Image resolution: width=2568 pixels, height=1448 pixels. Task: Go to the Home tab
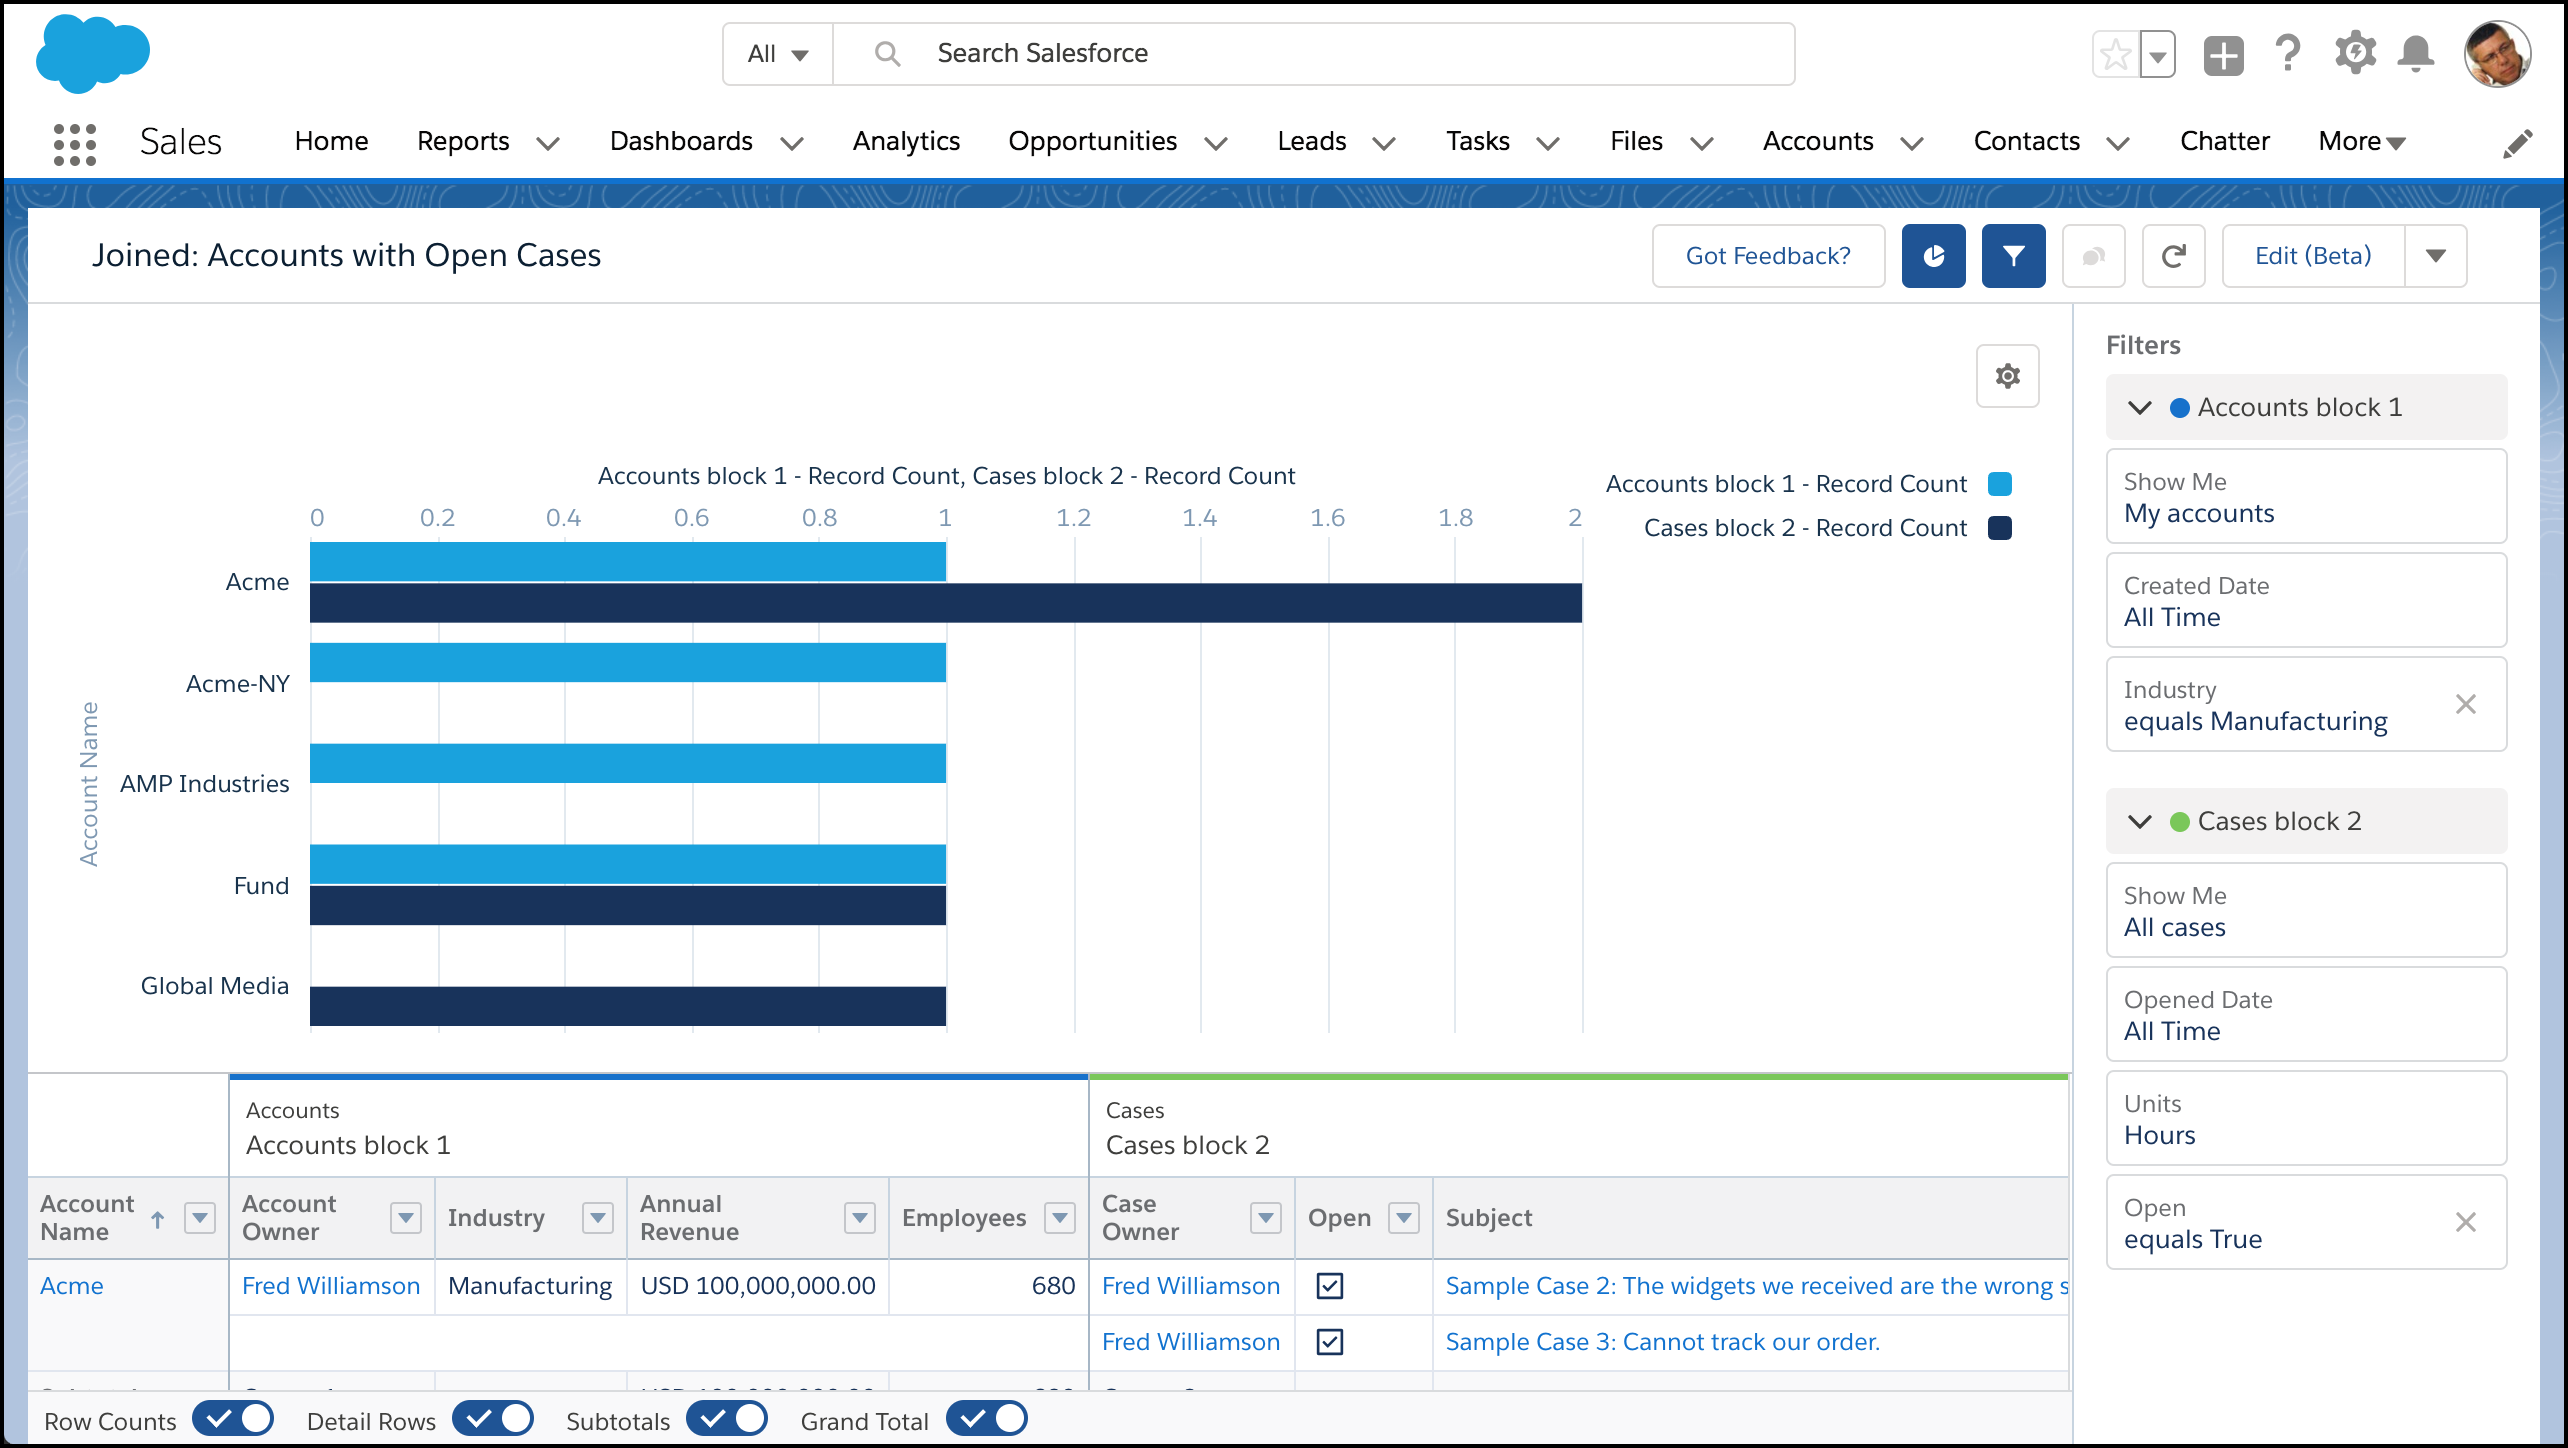coord(331,142)
